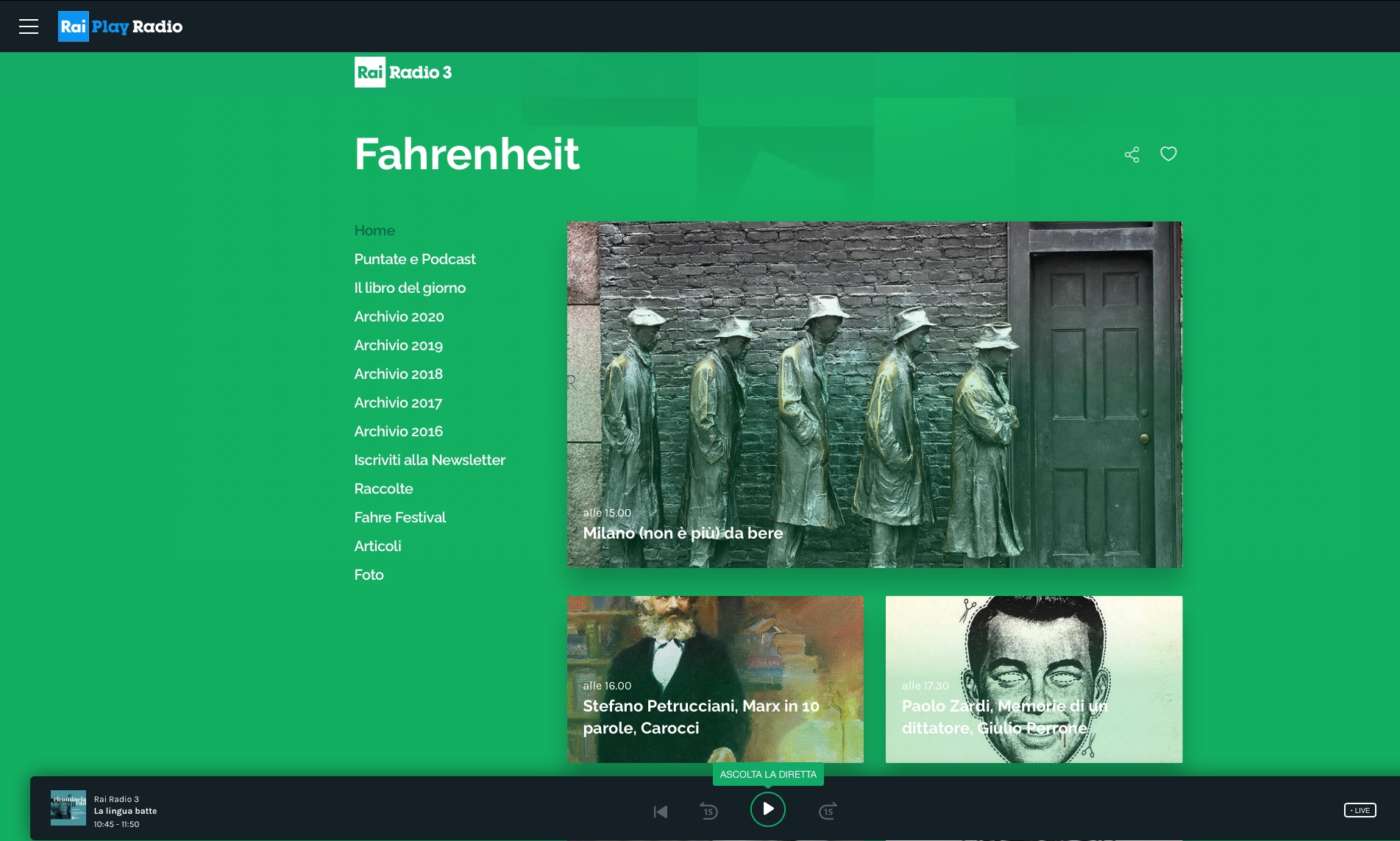Screen dimensions: 1400x841
Task: Open Archivio 2018
Action: pos(398,374)
